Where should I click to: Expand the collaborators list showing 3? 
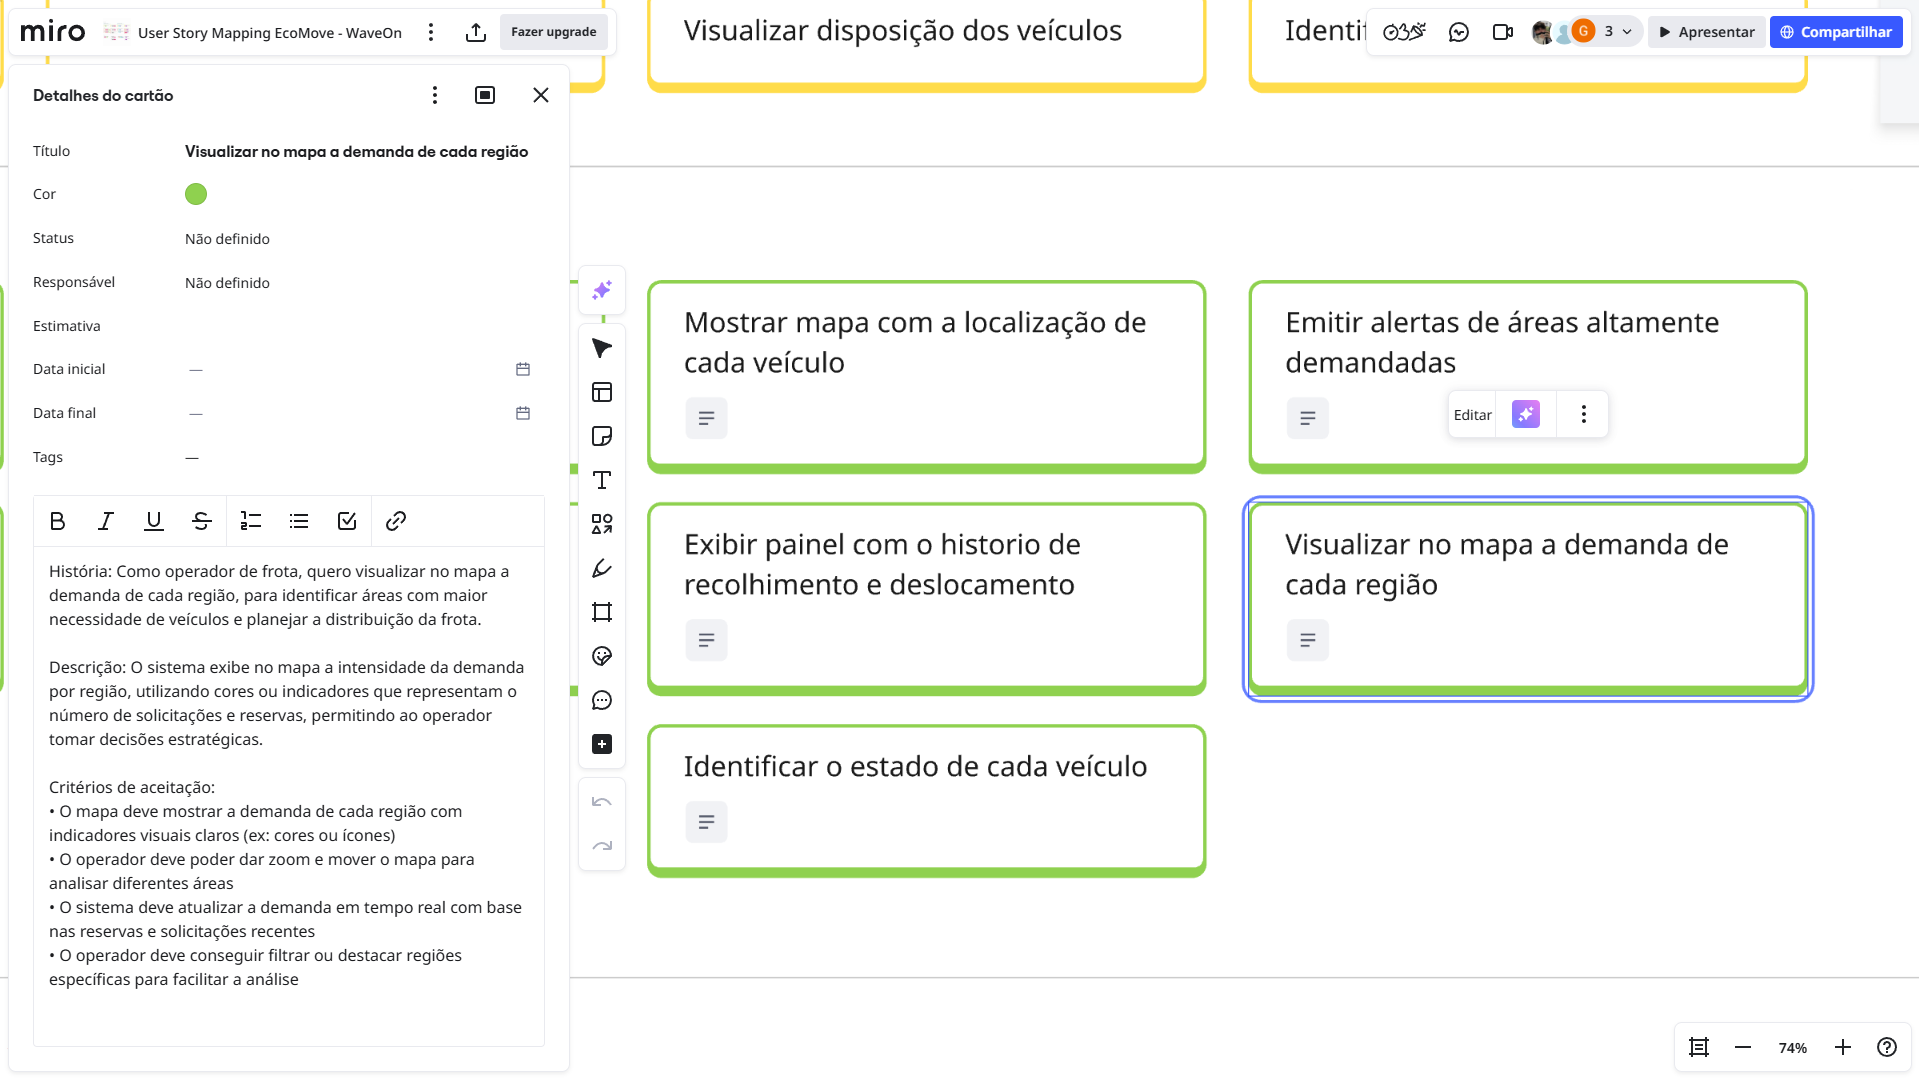[x=1617, y=32]
